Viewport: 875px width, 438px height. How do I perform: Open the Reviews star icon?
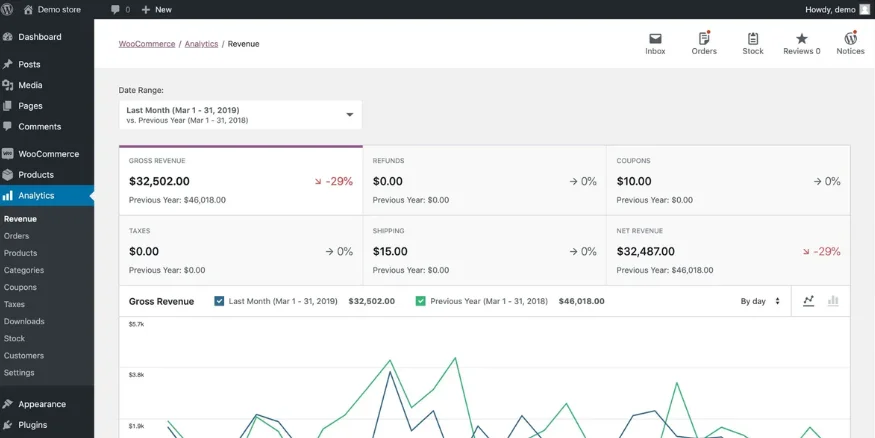point(802,38)
